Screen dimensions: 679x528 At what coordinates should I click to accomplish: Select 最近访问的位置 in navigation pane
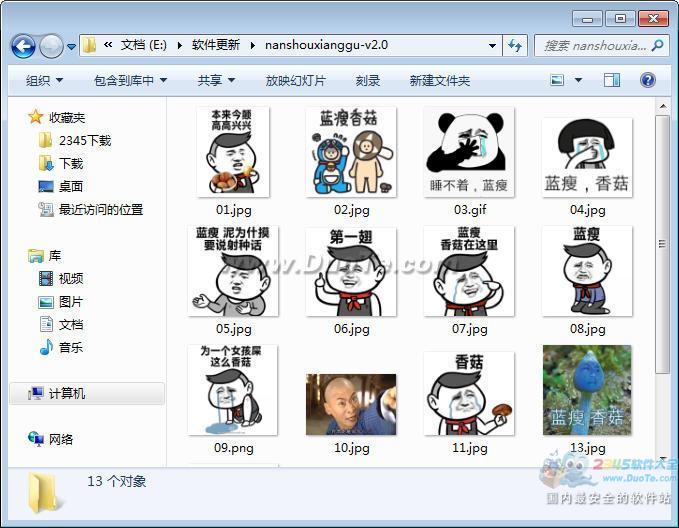[x=91, y=210]
